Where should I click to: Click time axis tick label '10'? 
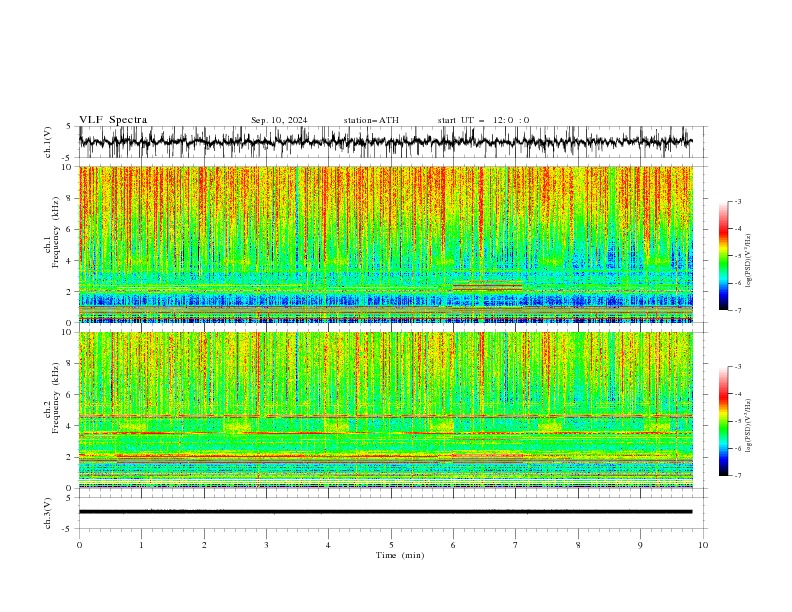[x=703, y=545]
